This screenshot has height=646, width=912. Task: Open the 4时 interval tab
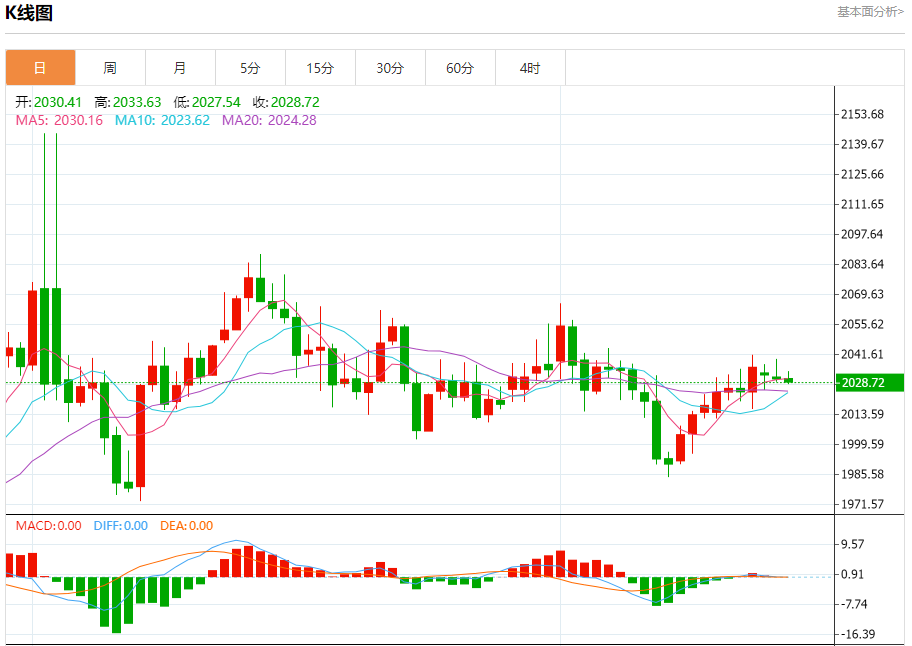point(530,68)
